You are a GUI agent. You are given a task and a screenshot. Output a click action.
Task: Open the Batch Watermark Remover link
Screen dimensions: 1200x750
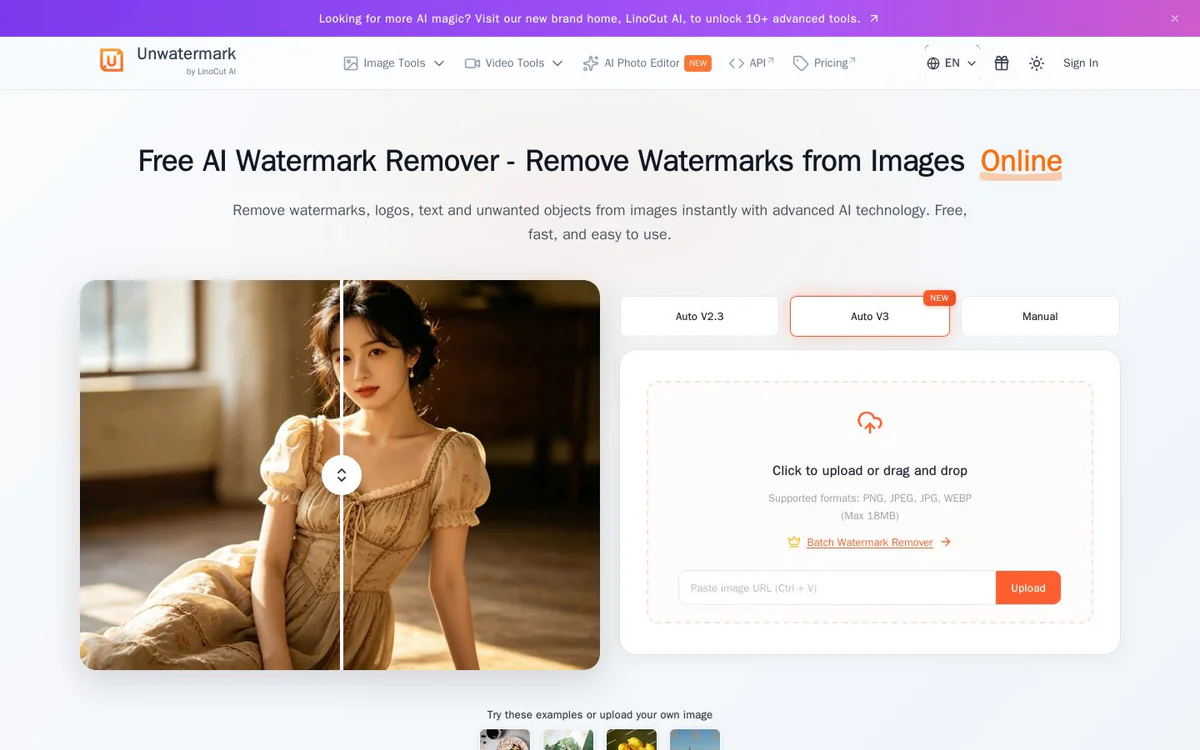click(870, 542)
